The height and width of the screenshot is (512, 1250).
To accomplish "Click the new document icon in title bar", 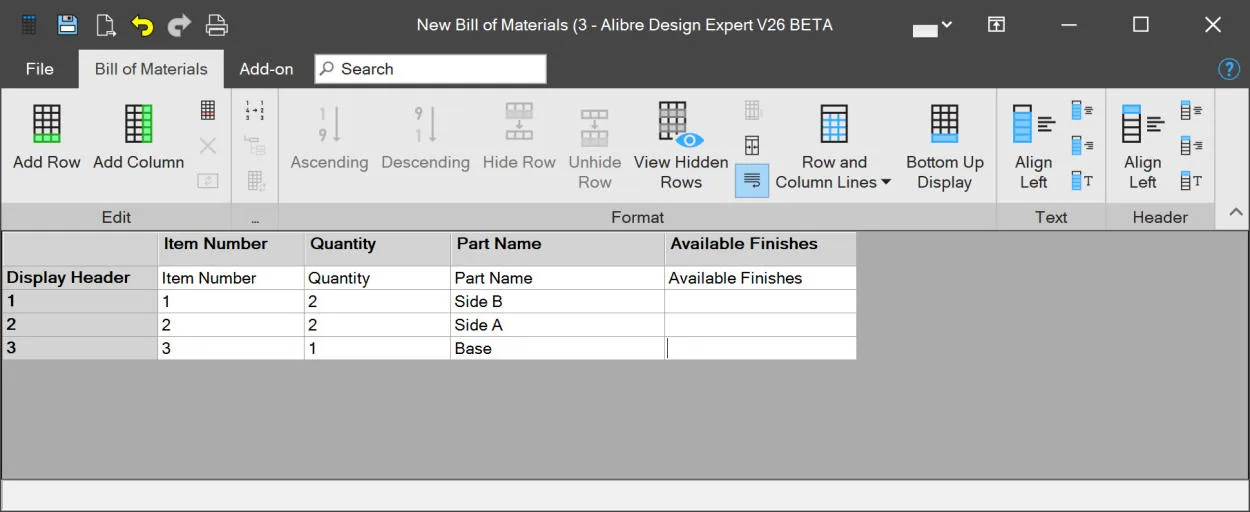I will point(105,25).
